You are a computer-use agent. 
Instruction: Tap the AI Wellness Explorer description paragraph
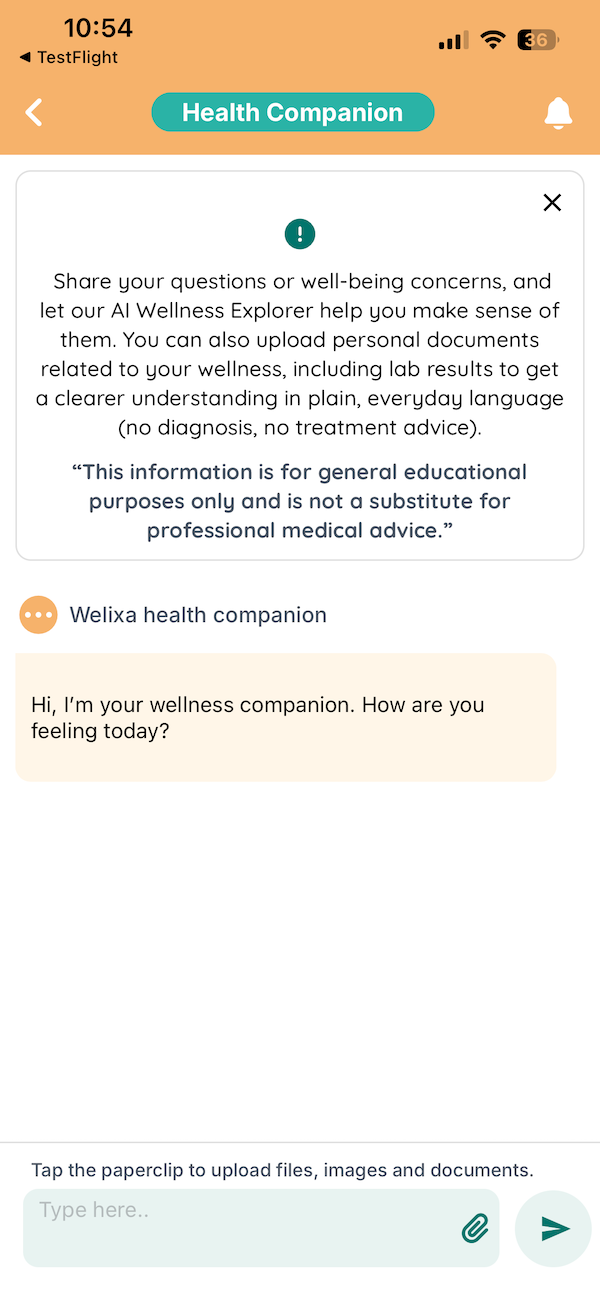click(x=300, y=354)
